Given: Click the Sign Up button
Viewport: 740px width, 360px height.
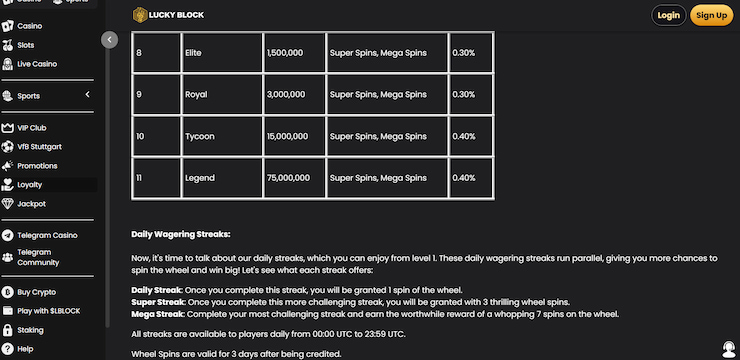Looking at the screenshot, I should [712, 15].
